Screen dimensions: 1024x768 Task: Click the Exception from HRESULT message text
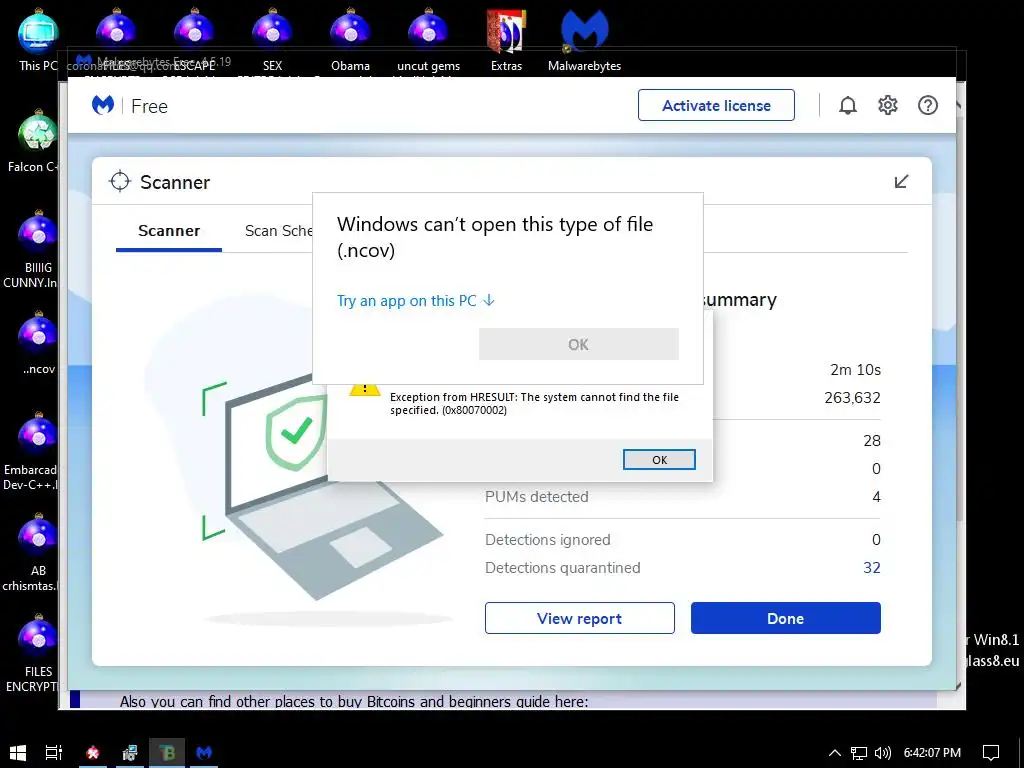point(534,404)
